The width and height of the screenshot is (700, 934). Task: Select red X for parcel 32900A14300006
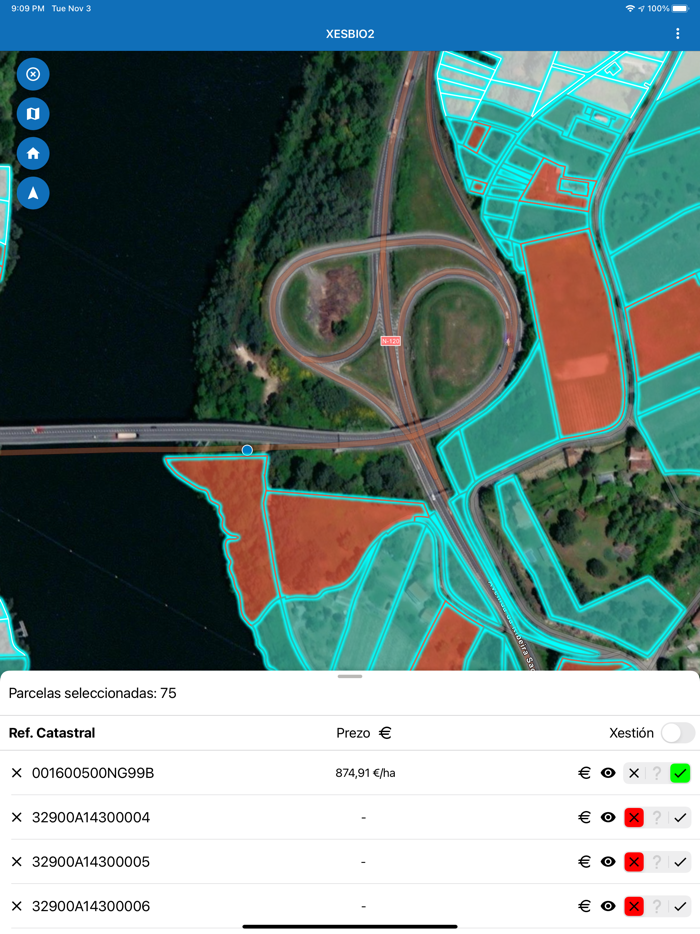coord(634,906)
